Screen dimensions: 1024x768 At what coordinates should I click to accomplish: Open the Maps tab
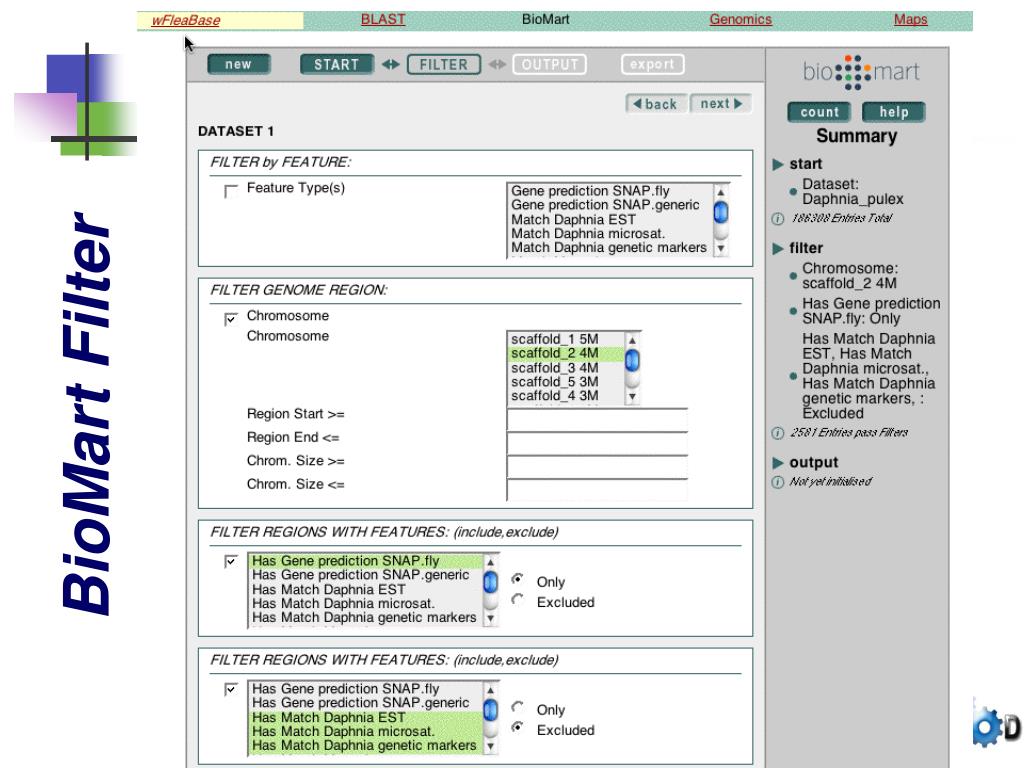click(x=910, y=20)
